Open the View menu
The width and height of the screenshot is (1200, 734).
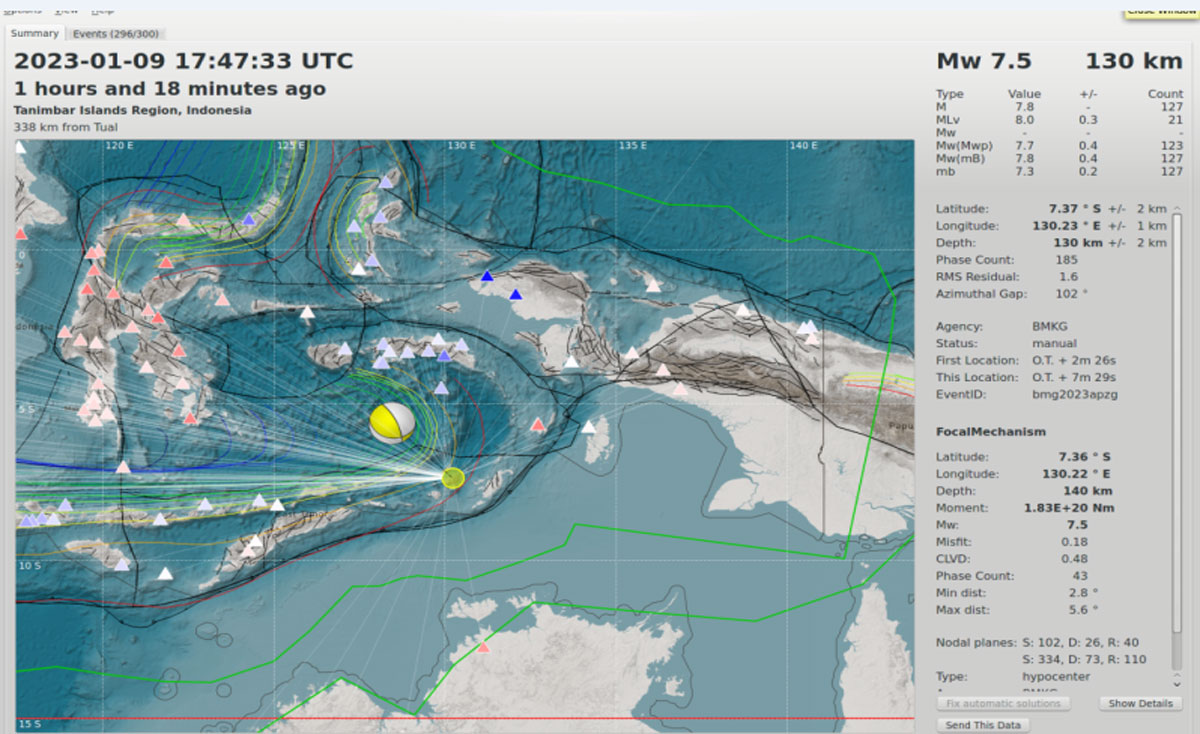[66, 10]
